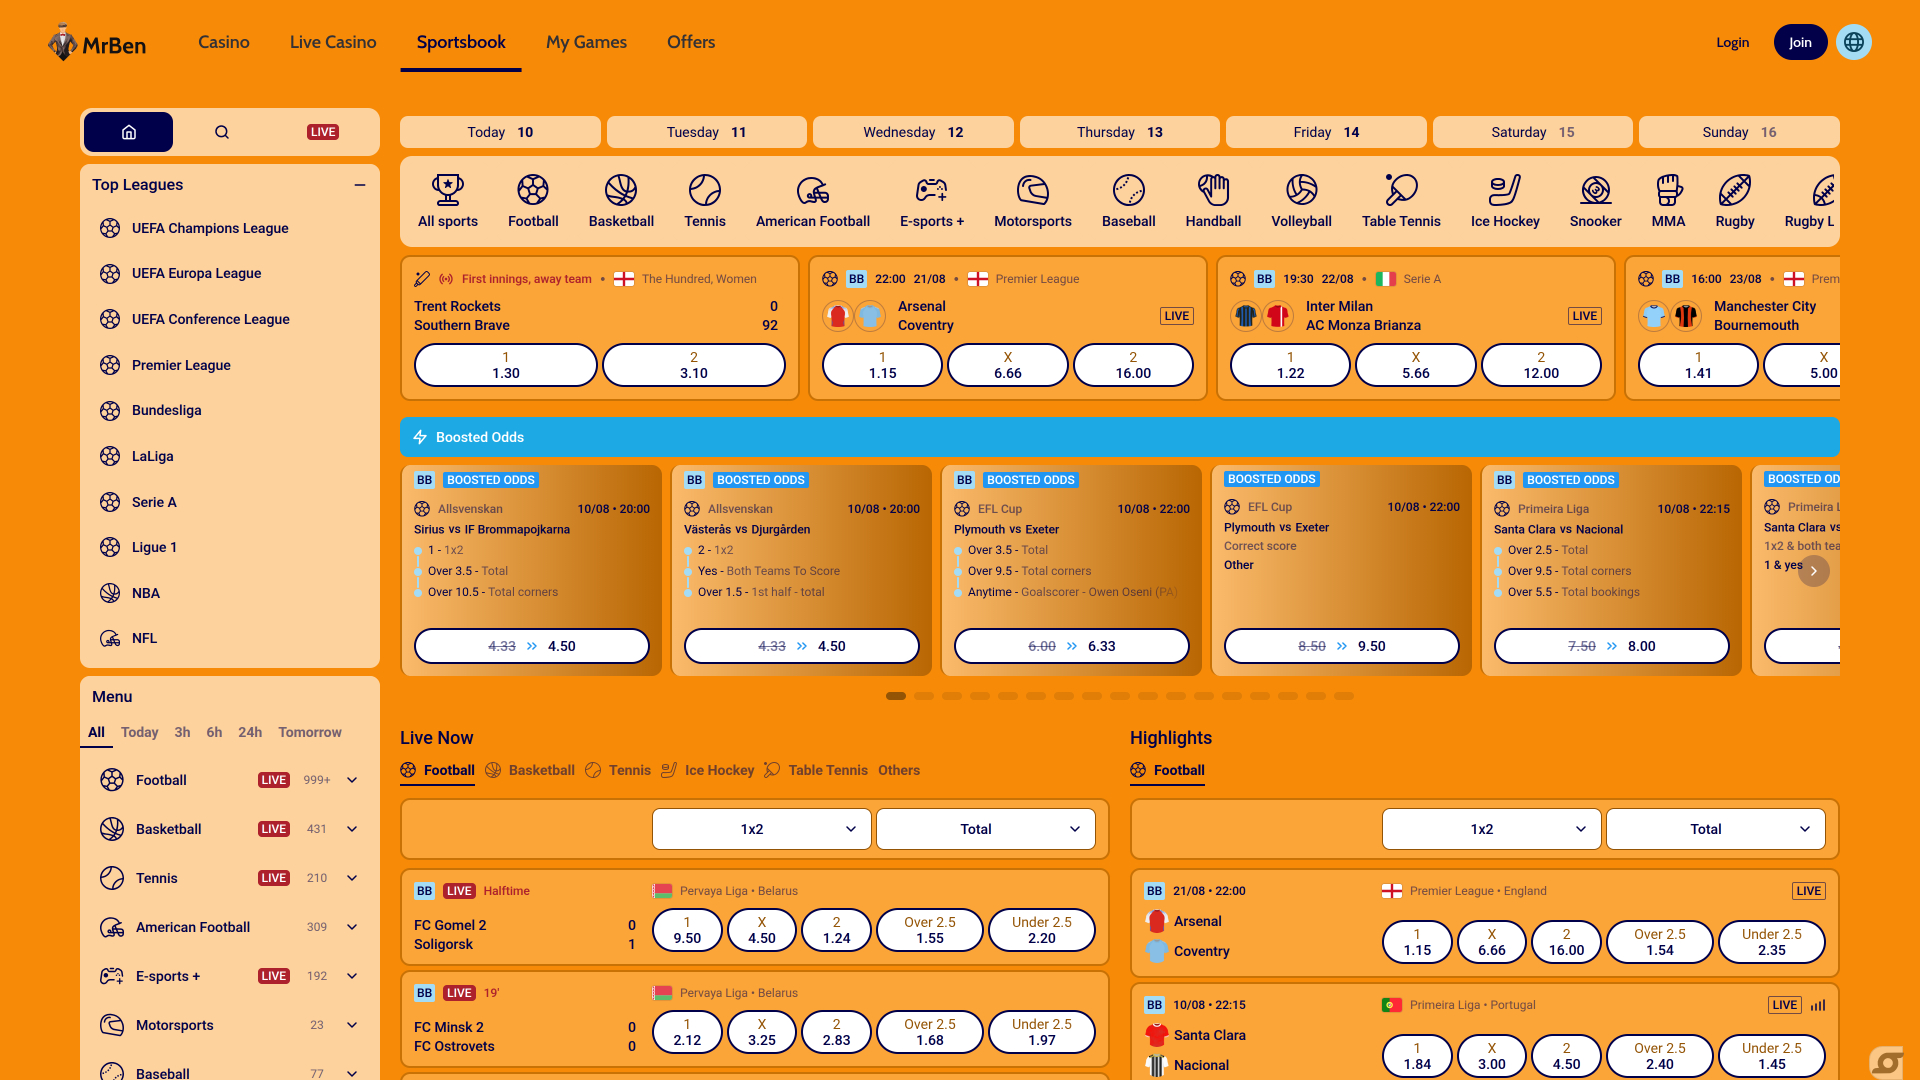Screen dimensions: 1920x1080
Task: Choose the Rugby ball icon
Action: 1735,190
